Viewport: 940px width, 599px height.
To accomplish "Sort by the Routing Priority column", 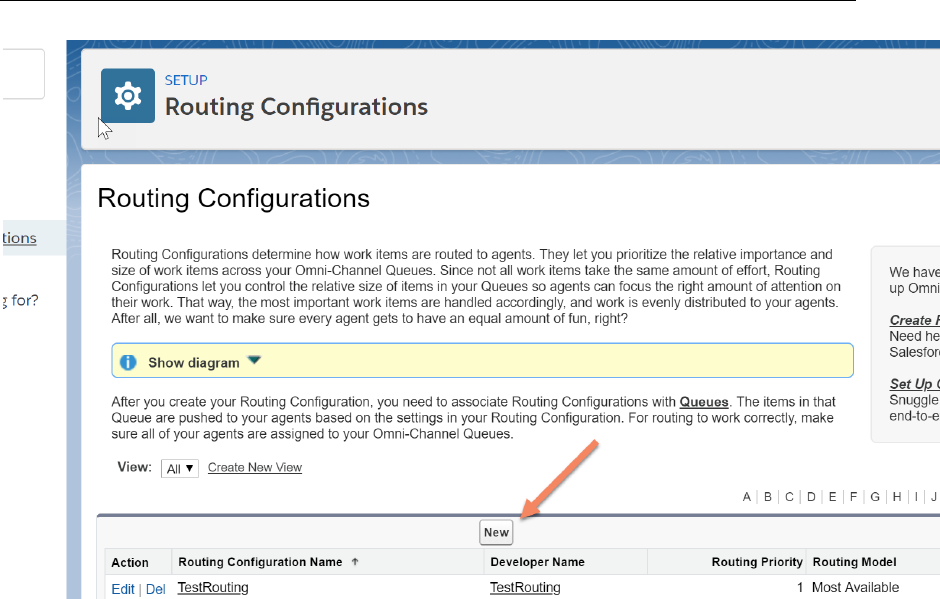I will tap(757, 562).
